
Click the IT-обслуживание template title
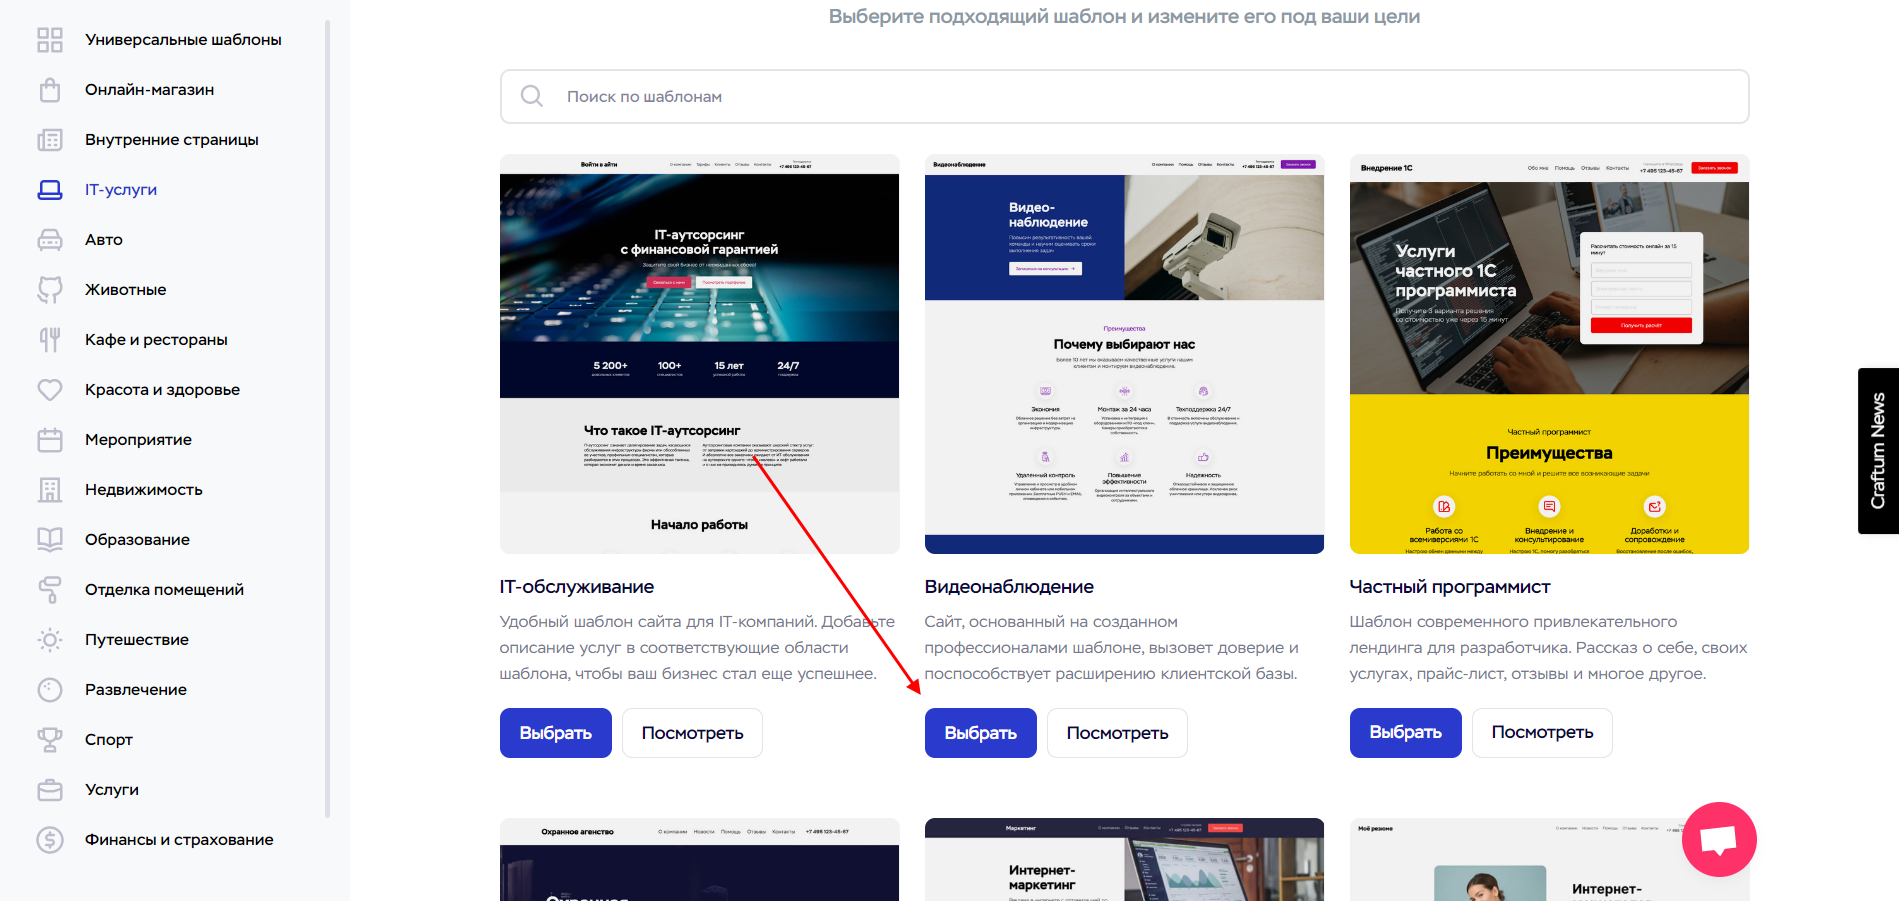(577, 587)
